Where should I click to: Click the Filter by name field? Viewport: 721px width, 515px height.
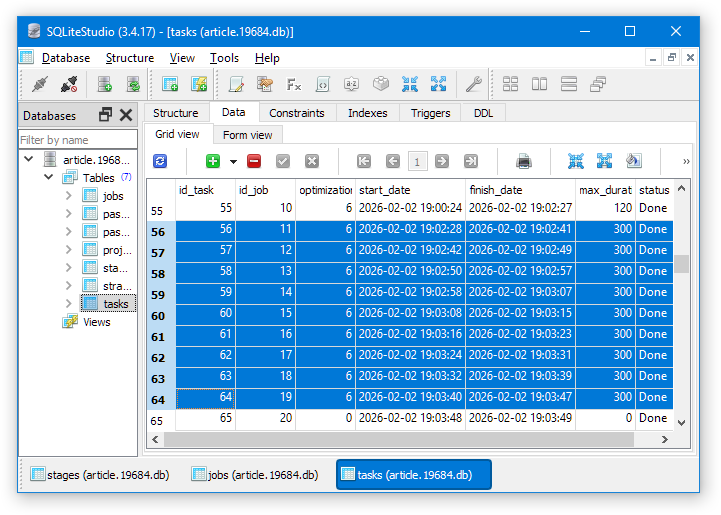[x=78, y=140]
